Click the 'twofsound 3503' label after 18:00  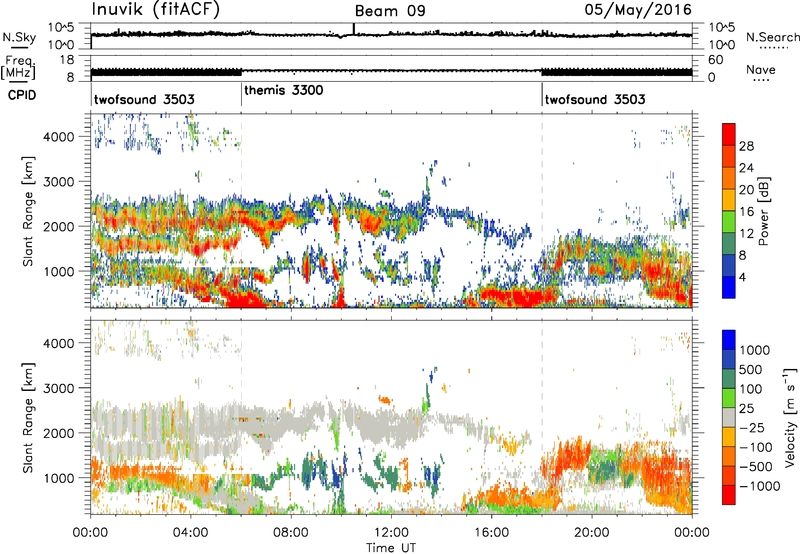point(595,99)
